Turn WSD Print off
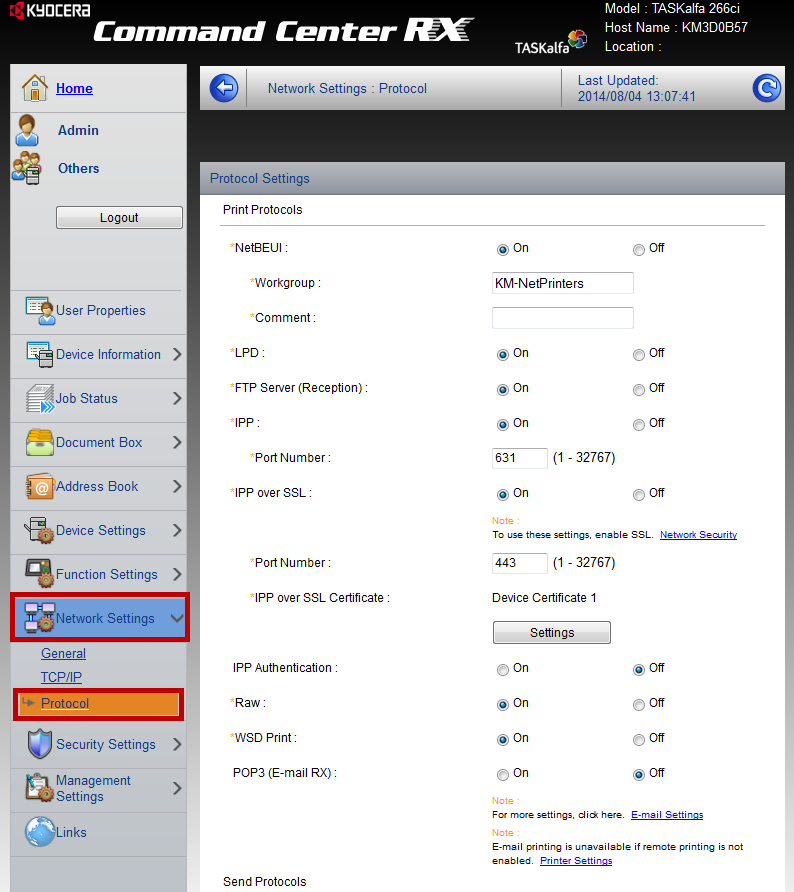This screenshot has width=794, height=892. pyautogui.click(x=639, y=740)
